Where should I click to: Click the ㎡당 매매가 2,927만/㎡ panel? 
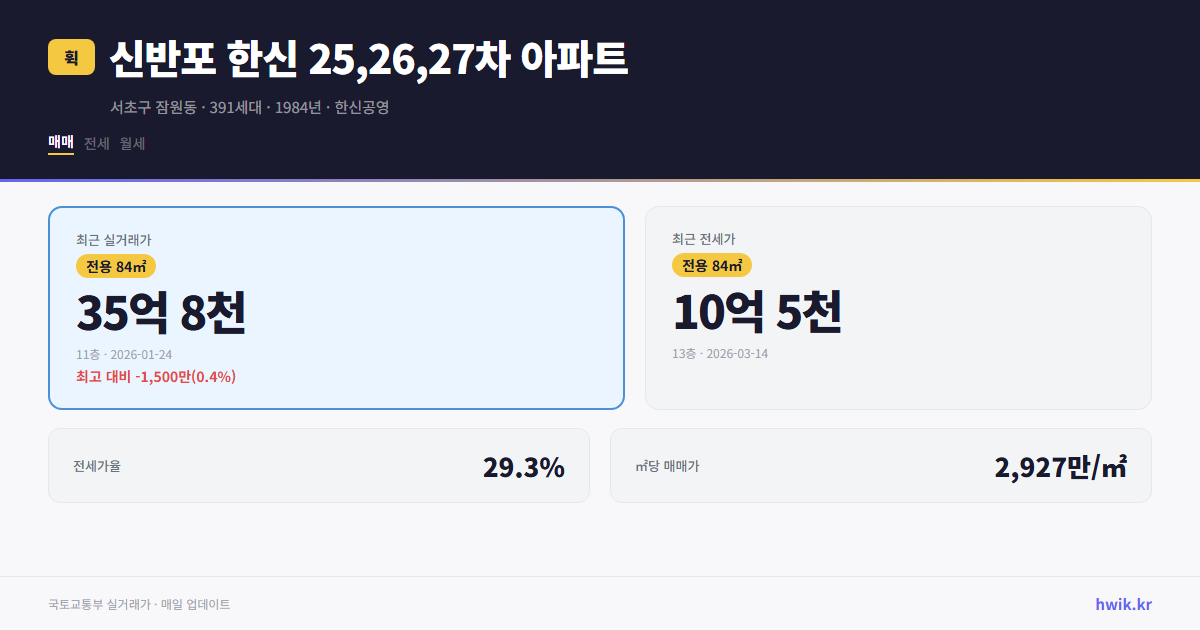(880, 465)
